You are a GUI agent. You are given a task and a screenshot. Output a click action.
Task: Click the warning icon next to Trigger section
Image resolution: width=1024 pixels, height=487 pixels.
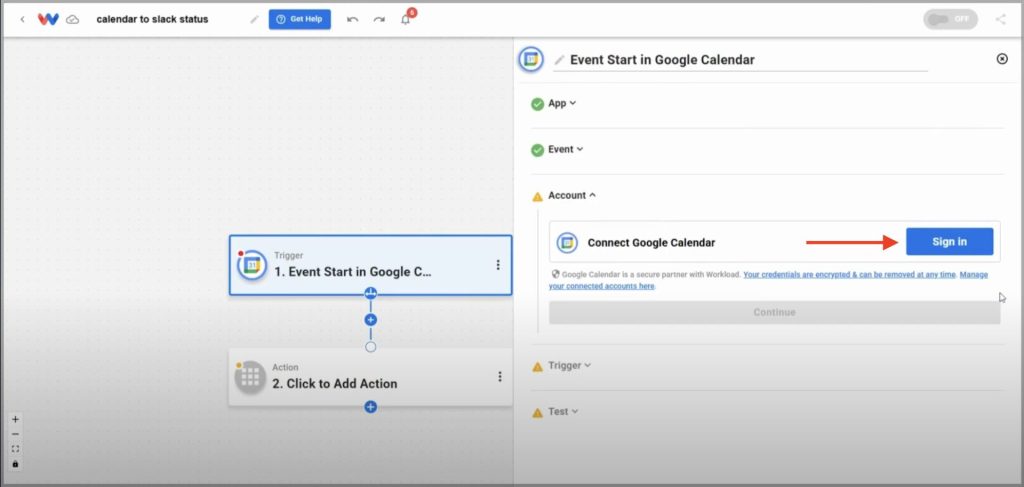point(537,367)
